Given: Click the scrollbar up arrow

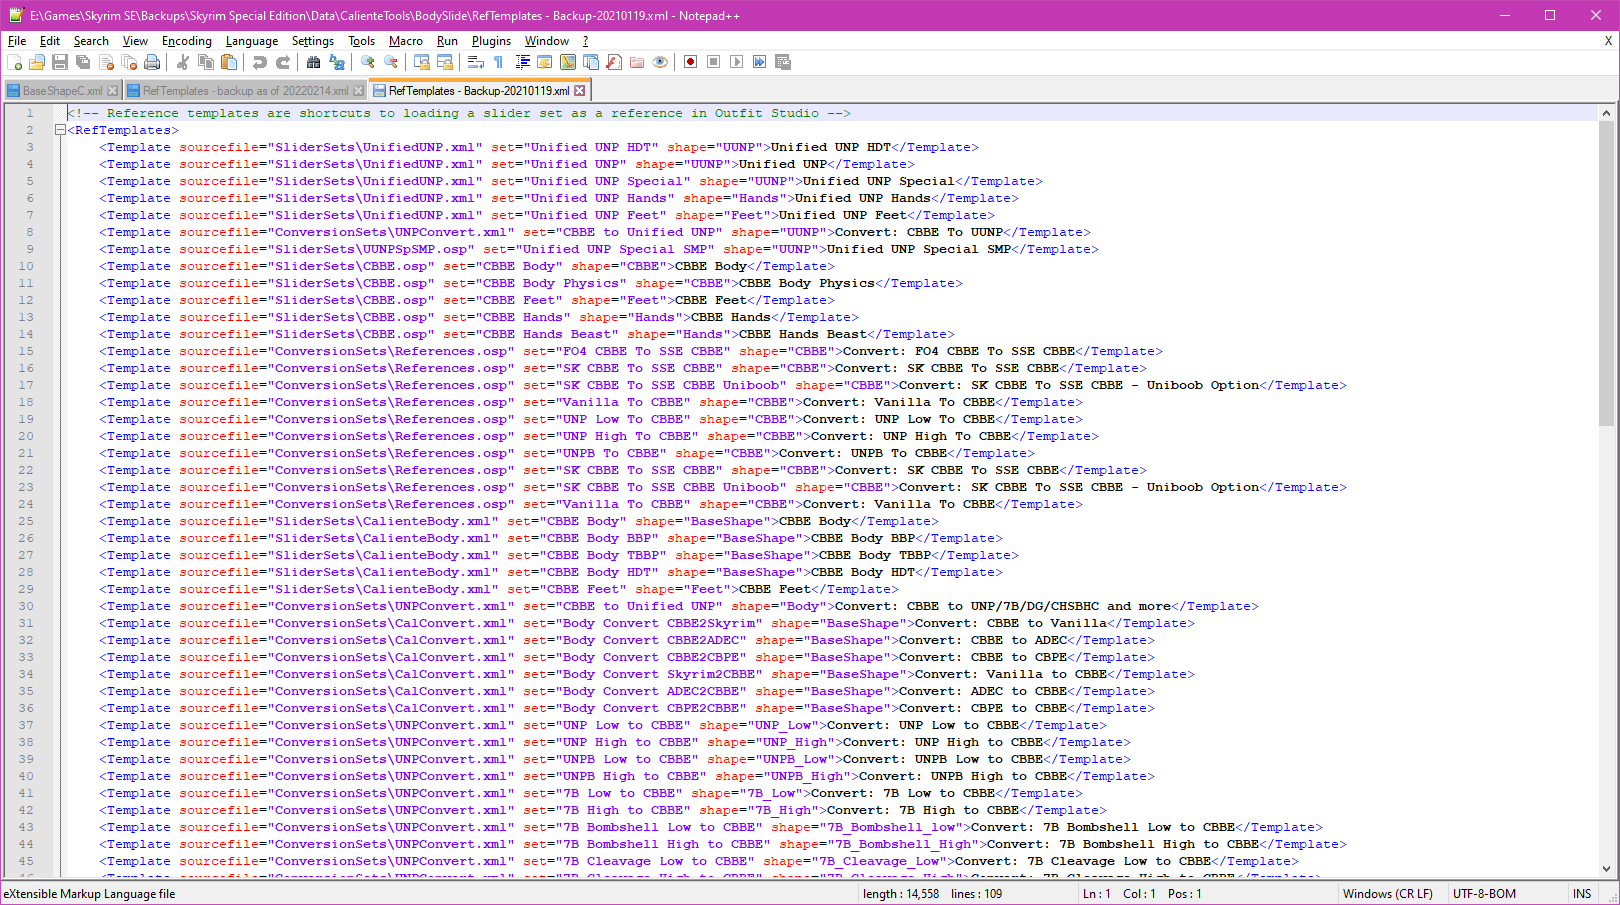Looking at the screenshot, I should pos(1606,114).
